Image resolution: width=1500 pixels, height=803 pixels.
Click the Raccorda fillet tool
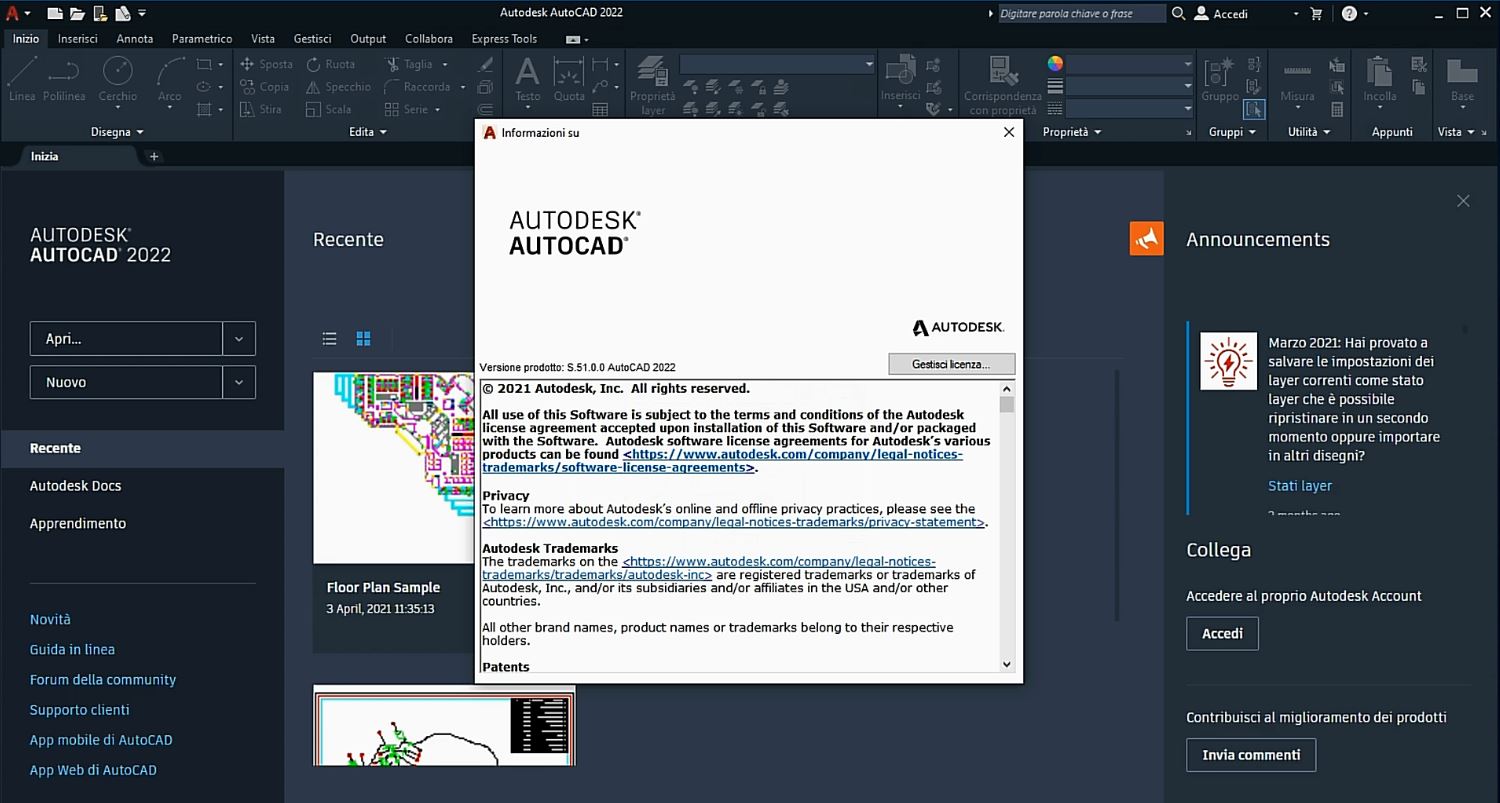click(417, 87)
